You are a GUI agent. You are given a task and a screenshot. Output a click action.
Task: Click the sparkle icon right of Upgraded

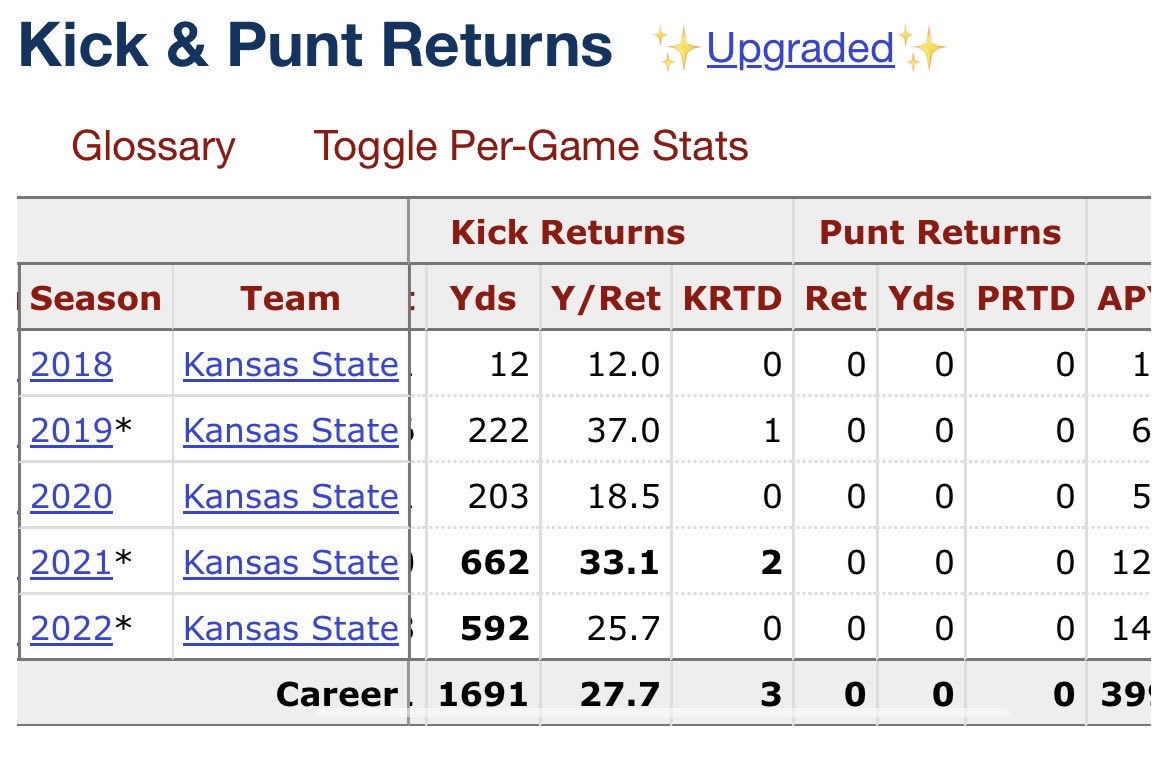coord(921,49)
